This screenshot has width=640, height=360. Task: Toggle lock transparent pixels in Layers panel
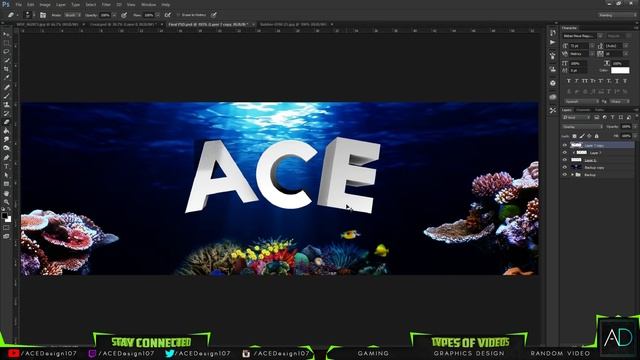click(x=574, y=136)
